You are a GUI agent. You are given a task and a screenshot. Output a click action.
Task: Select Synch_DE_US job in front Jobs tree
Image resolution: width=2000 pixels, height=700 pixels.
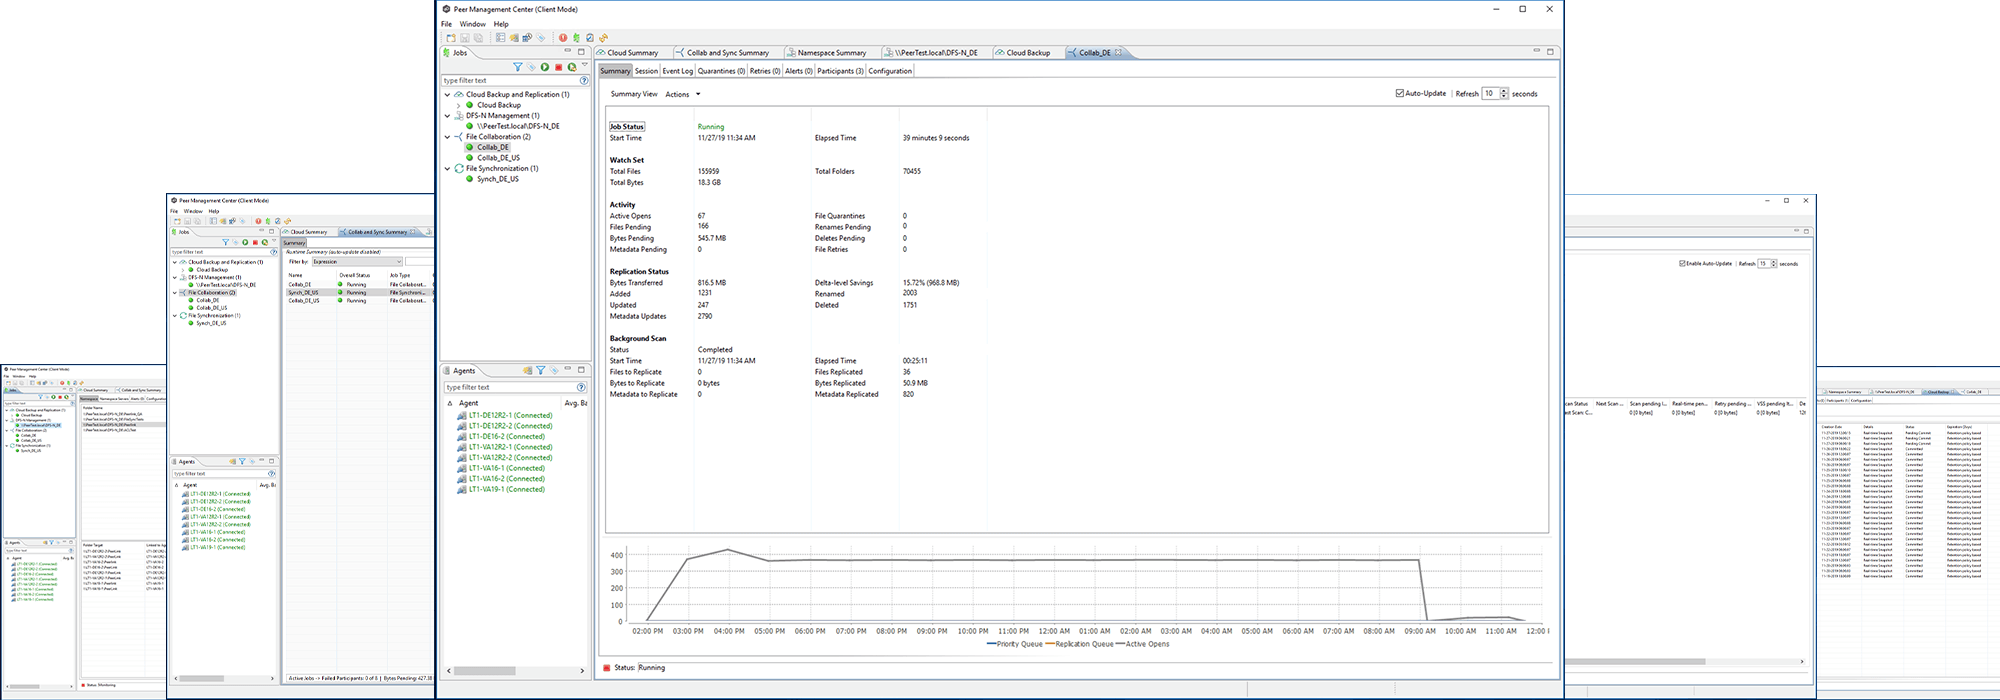(x=497, y=179)
